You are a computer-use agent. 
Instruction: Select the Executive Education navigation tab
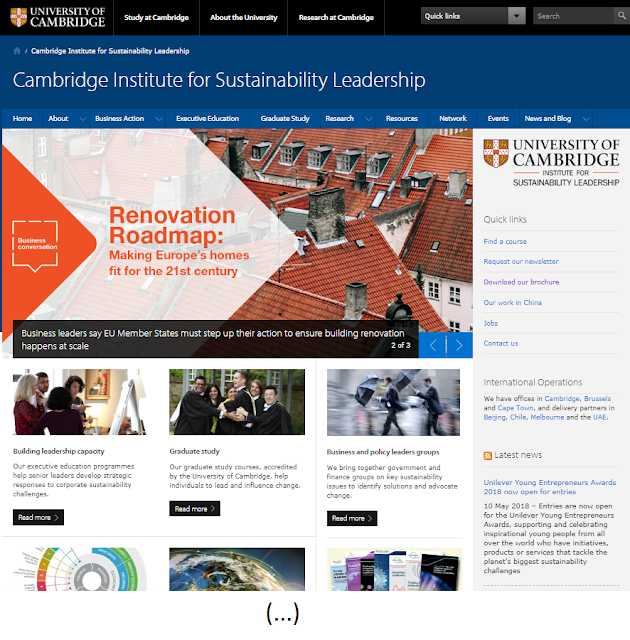(x=207, y=118)
